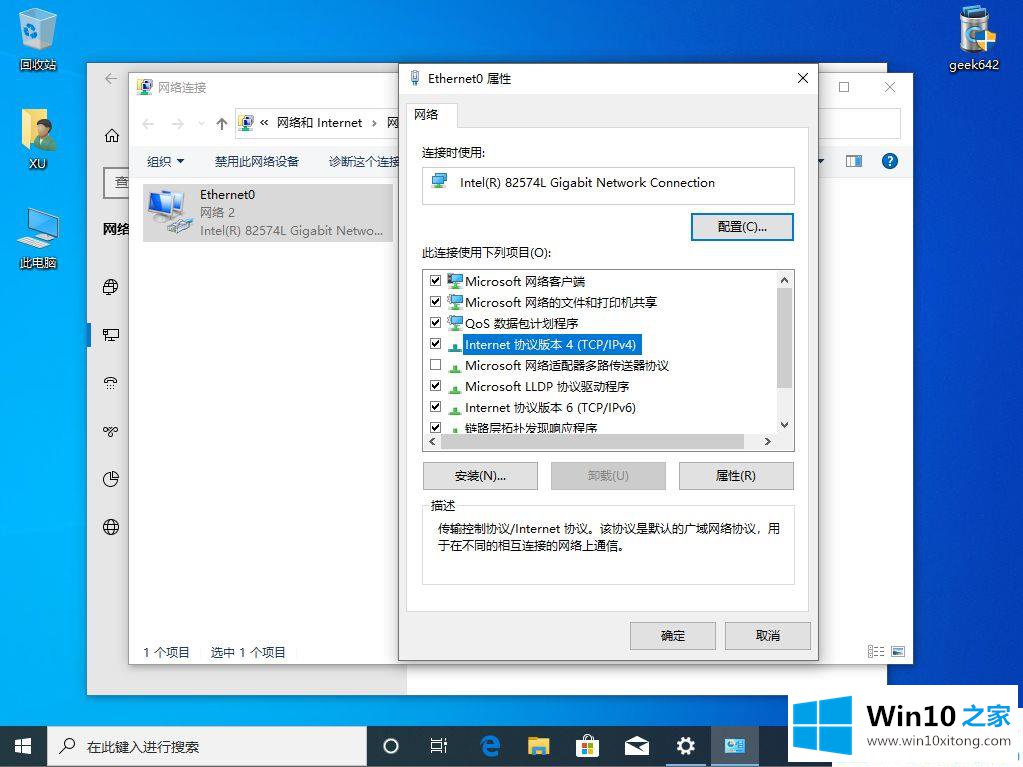Viewport: 1023px width, 767px height.
Task: Uncheck Internet 协议版本 4 (TCP/IPv4) checkbox
Action: pyautogui.click(x=435, y=344)
